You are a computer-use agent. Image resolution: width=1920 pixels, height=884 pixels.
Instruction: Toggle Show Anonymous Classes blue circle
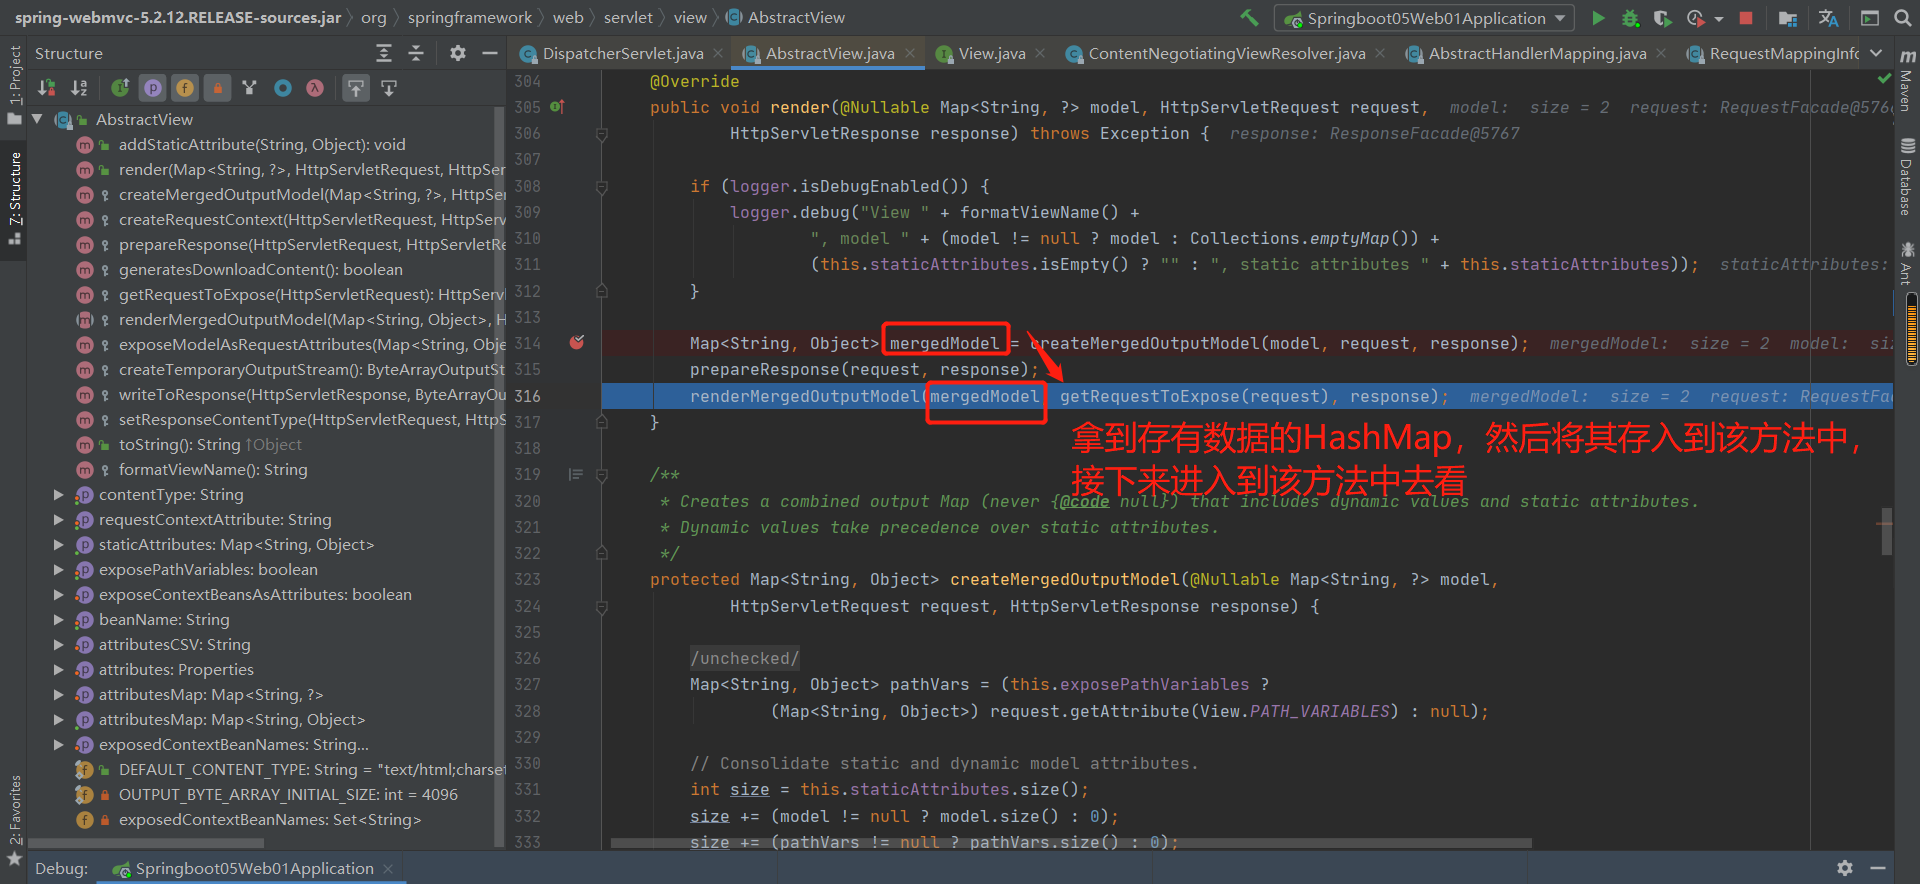(283, 88)
